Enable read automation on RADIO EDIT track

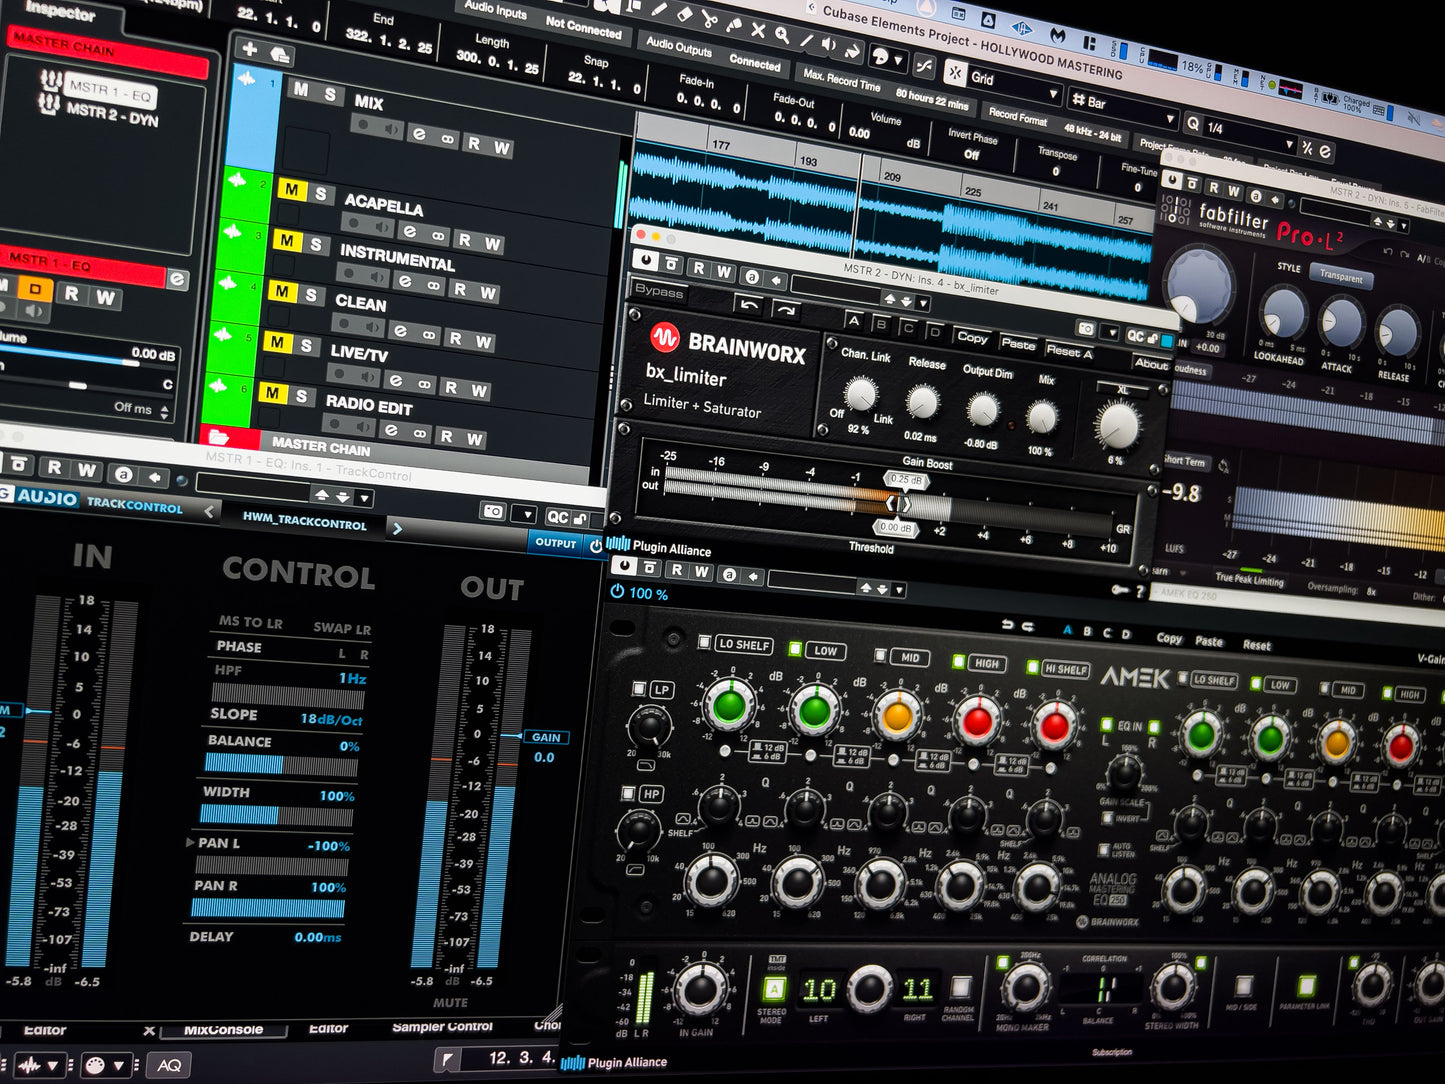click(447, 436)
